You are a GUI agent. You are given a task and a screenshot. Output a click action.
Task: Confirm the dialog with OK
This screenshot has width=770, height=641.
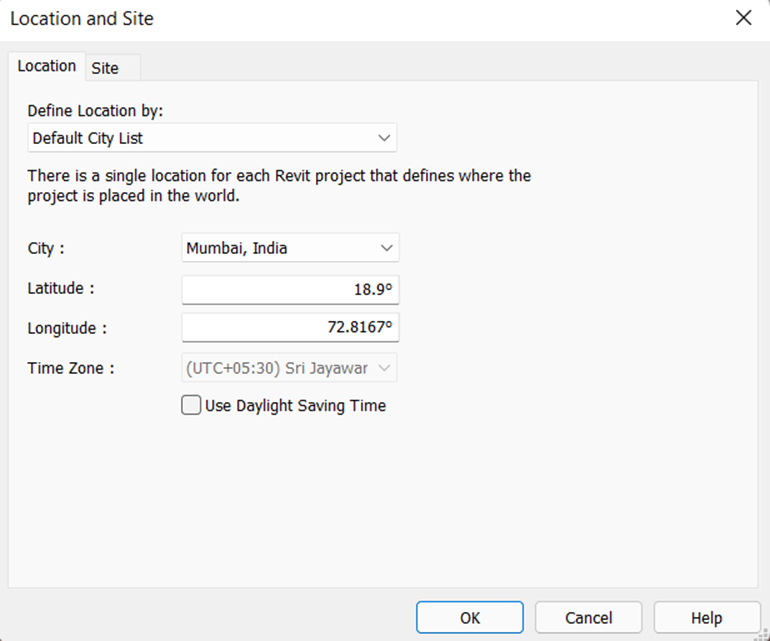[470, 617]
